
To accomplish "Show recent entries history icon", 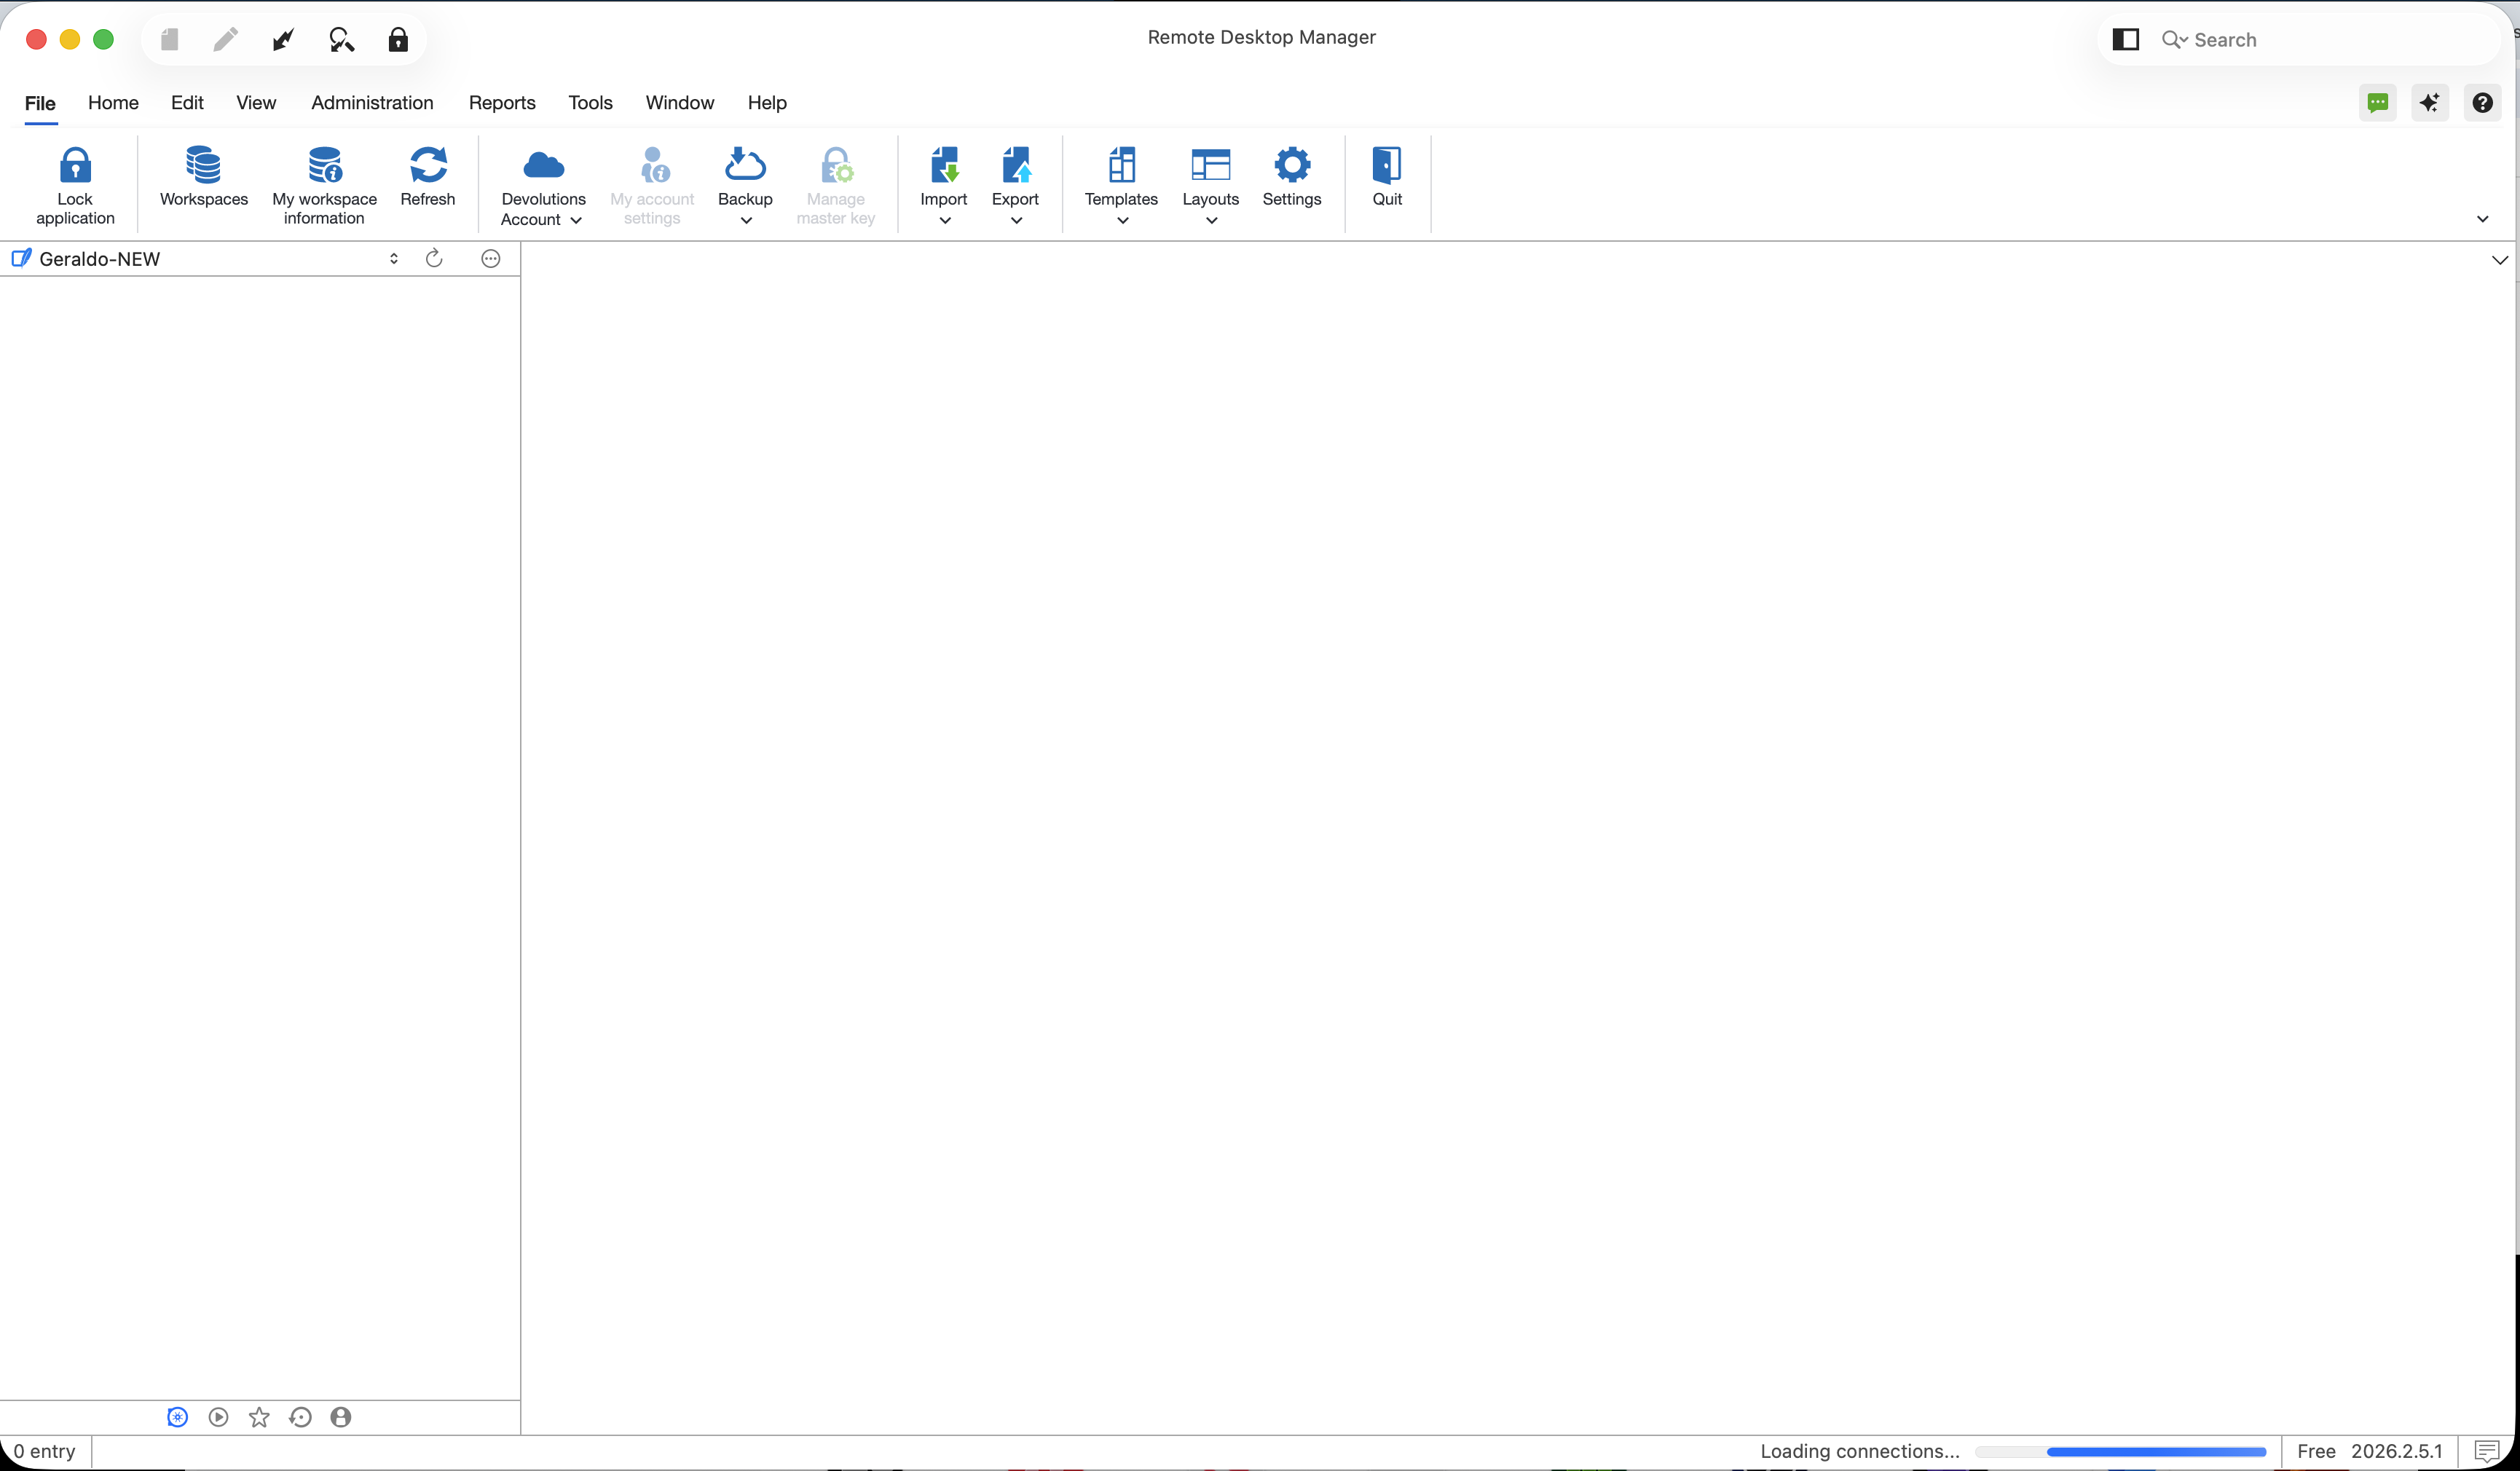I will [x=300, y=1417].
